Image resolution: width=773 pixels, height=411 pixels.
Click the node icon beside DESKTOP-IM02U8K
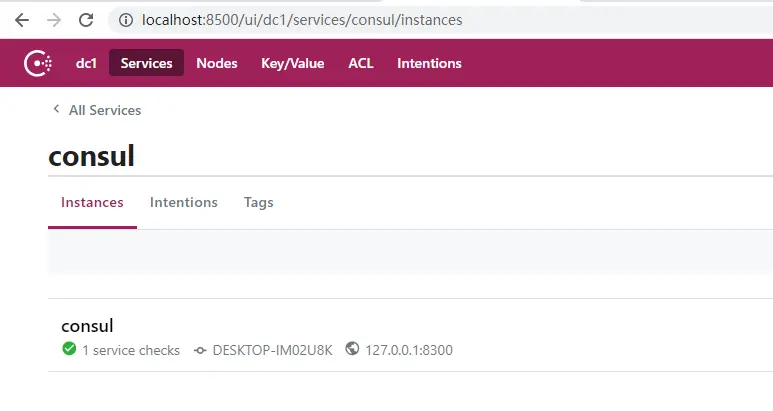click(200, 350)
